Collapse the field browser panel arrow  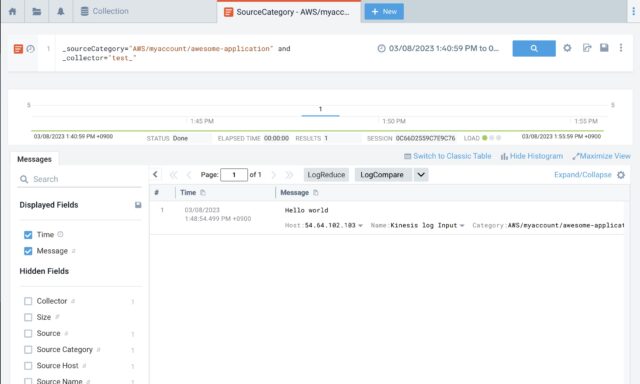click(156, 175)
